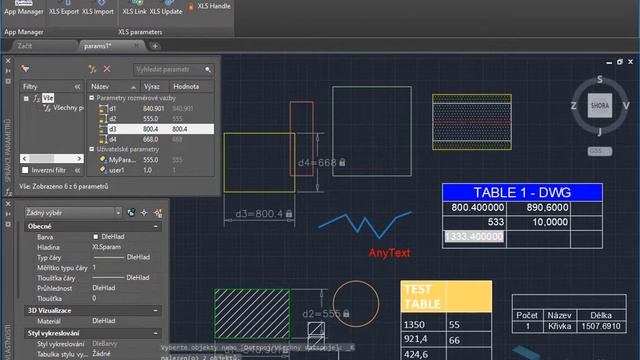Collapse the Styl vykreslování section

(156, 333)
